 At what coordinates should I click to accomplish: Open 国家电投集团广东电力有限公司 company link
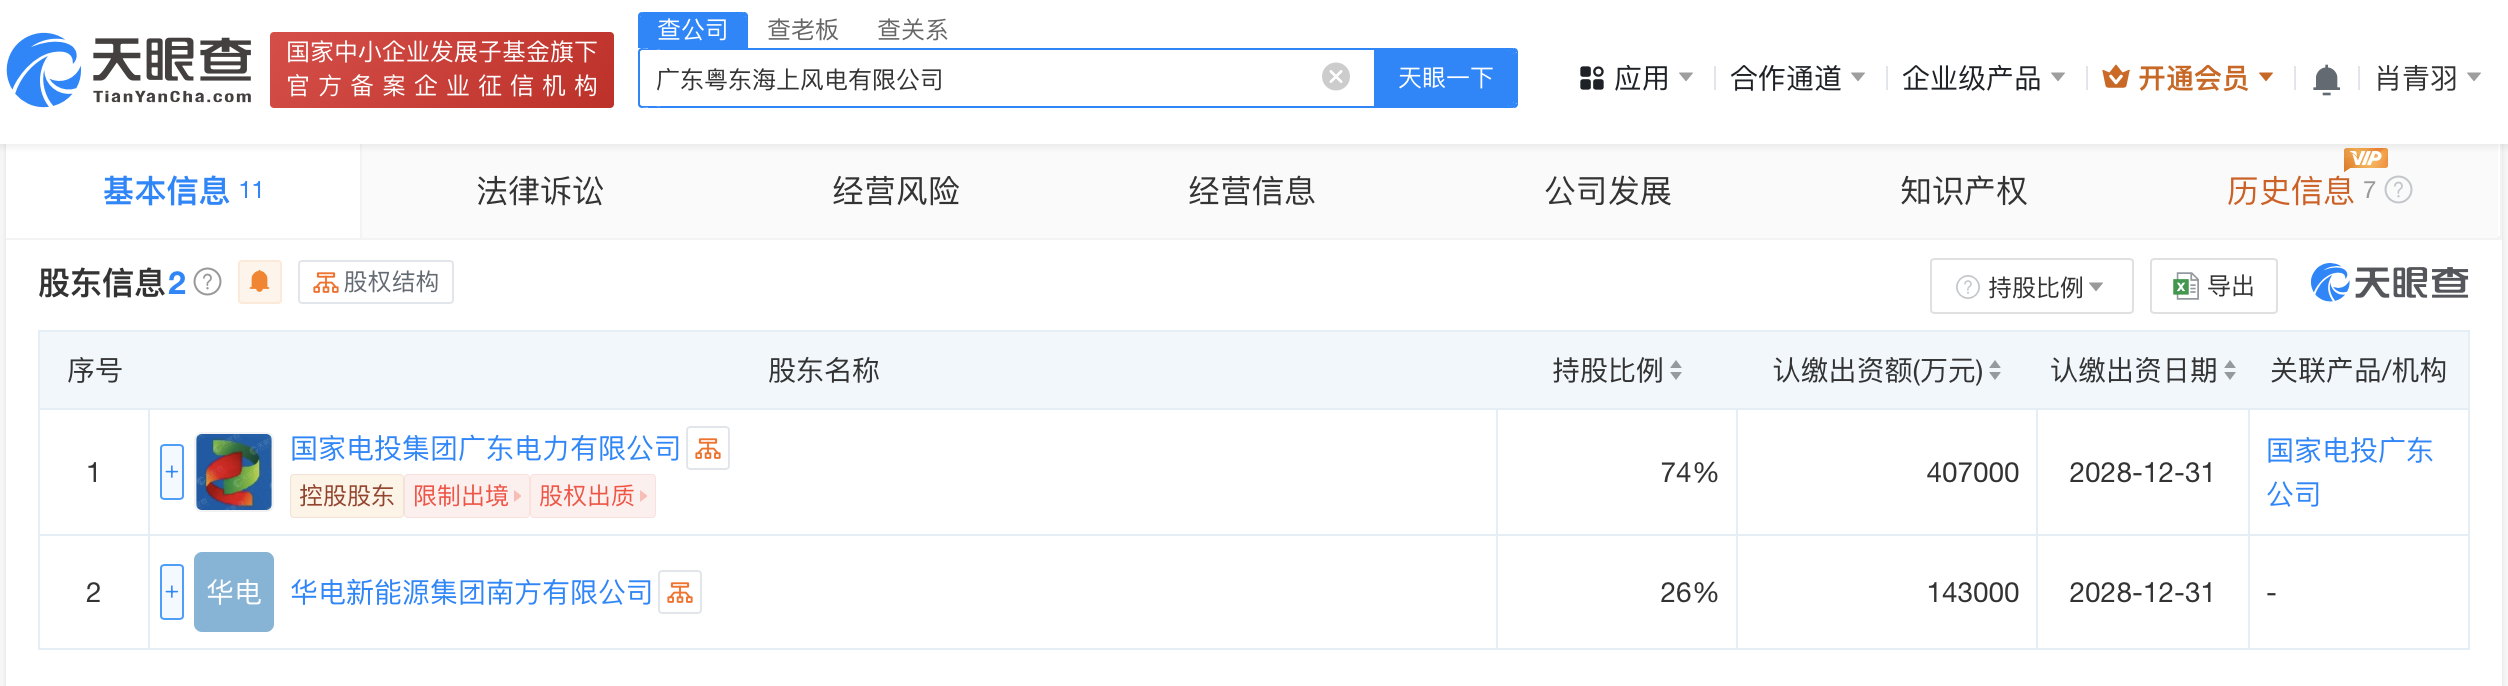pos(485,448)
